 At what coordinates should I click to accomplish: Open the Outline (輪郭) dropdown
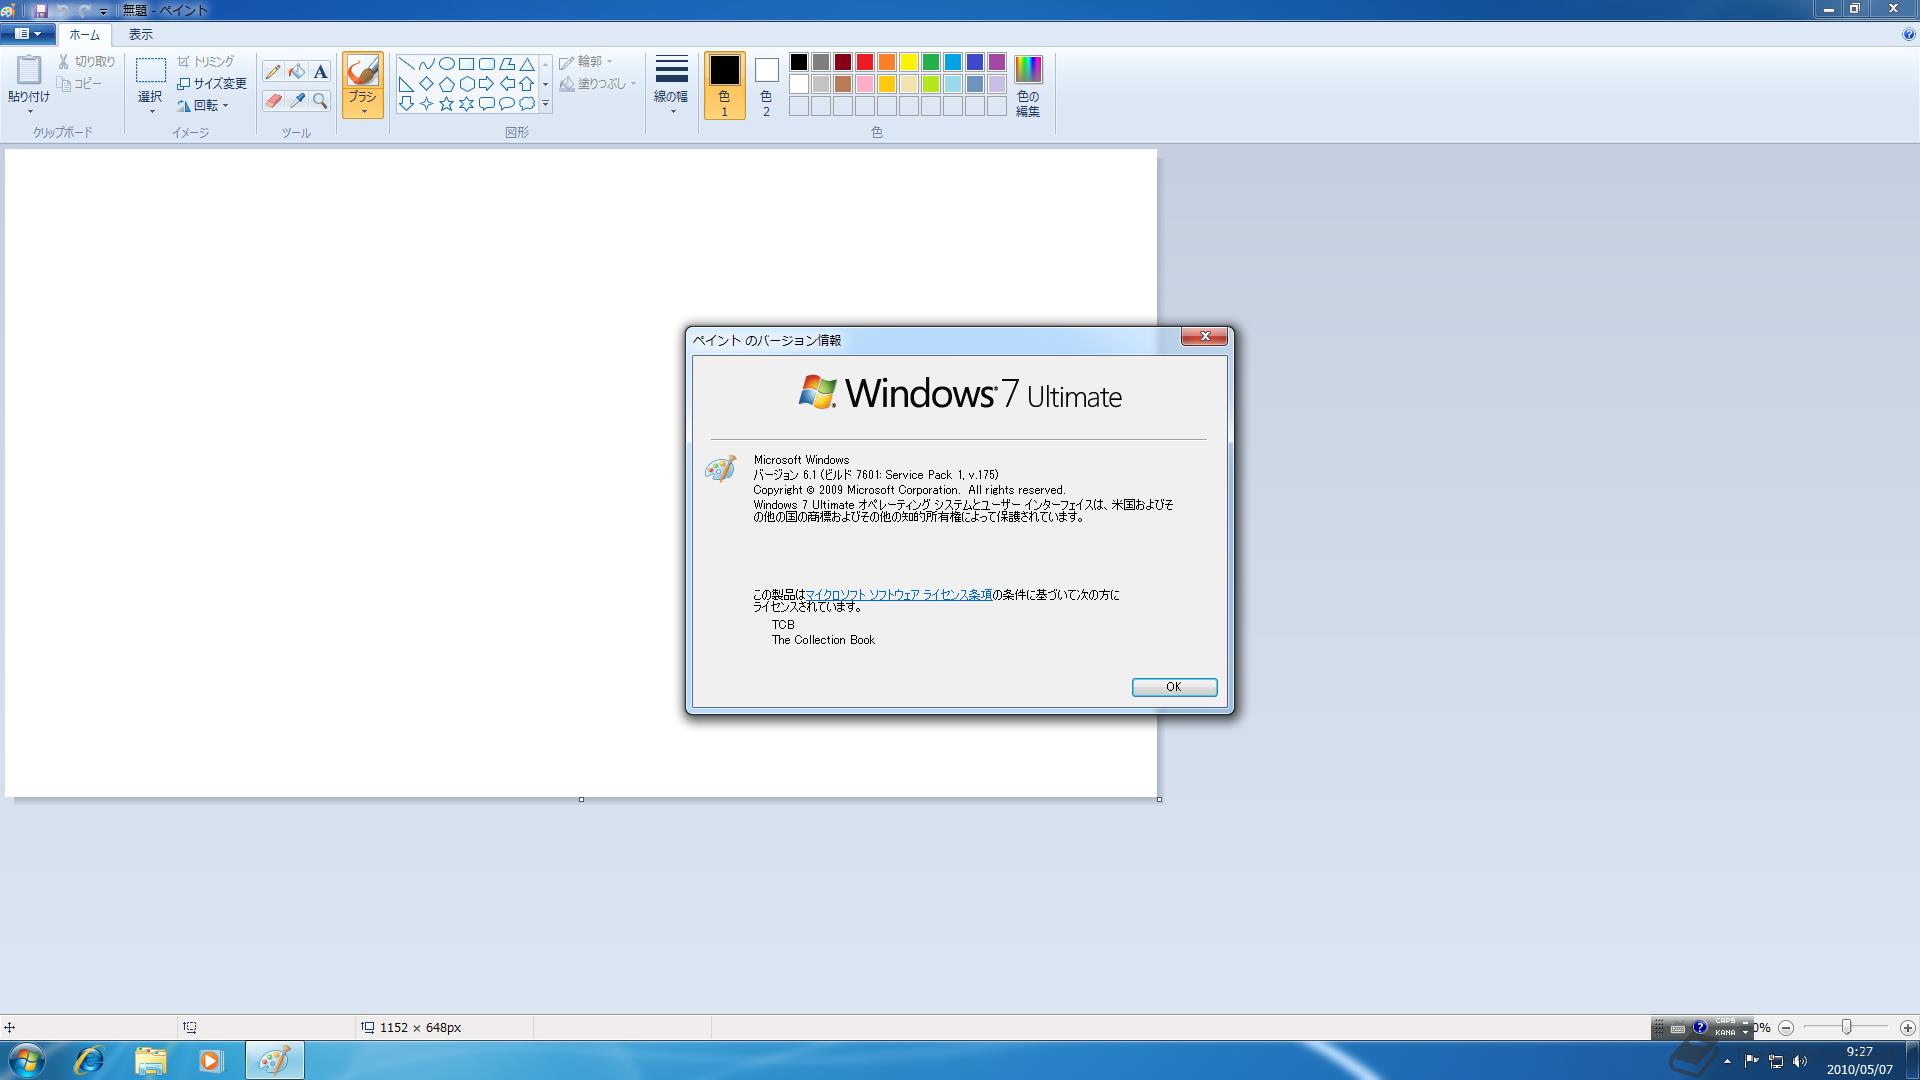586,62
